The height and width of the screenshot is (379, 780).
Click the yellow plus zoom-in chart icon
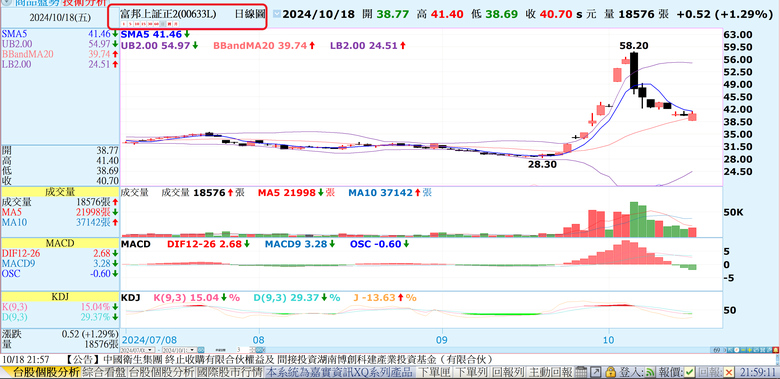[749, 350]
